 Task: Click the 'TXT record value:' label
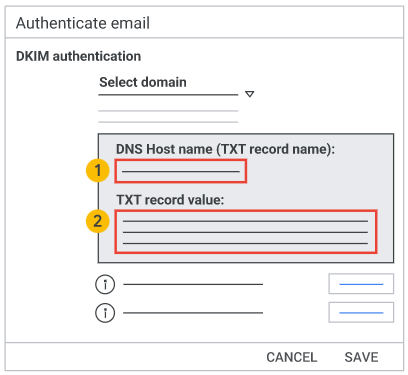tap(170, 200)
